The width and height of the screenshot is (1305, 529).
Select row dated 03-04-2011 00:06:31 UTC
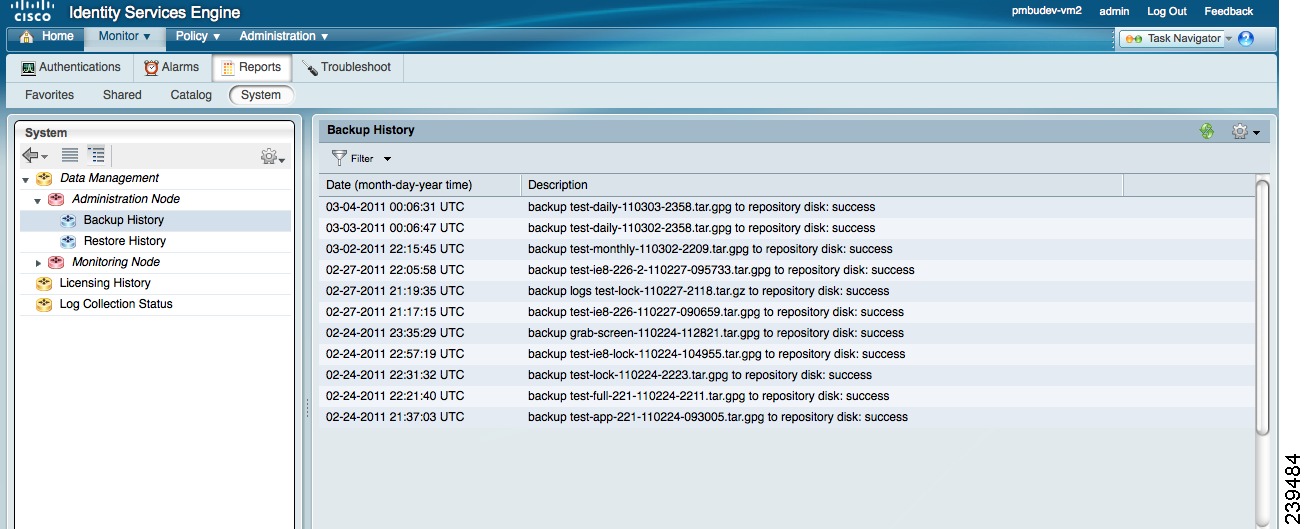tap(788, 207)
